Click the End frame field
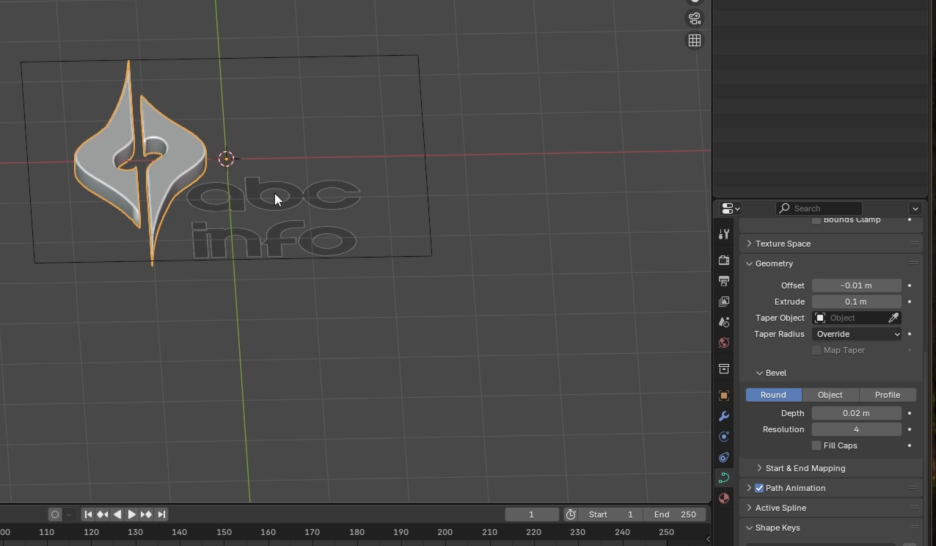This screenshot has width=936, height=546. pos(675,514)
